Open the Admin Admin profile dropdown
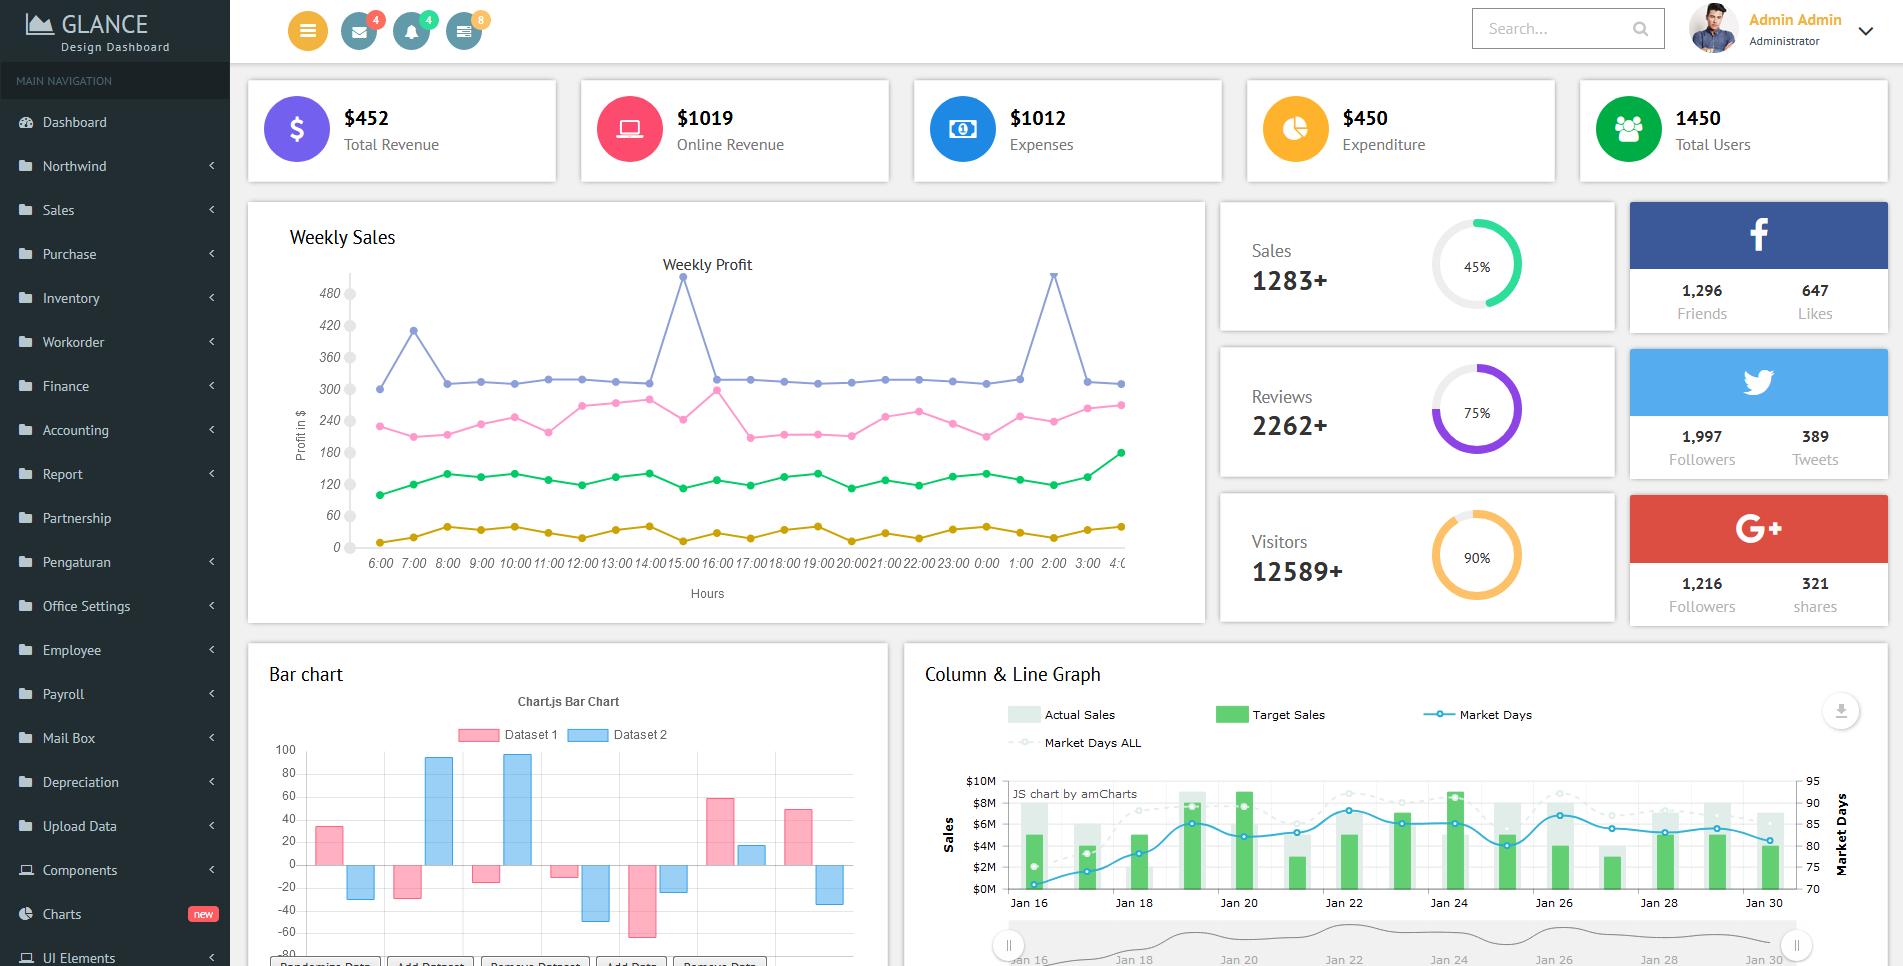Screen dimensions: 1903x966 pyautogui.click(x=1865, y=31)
